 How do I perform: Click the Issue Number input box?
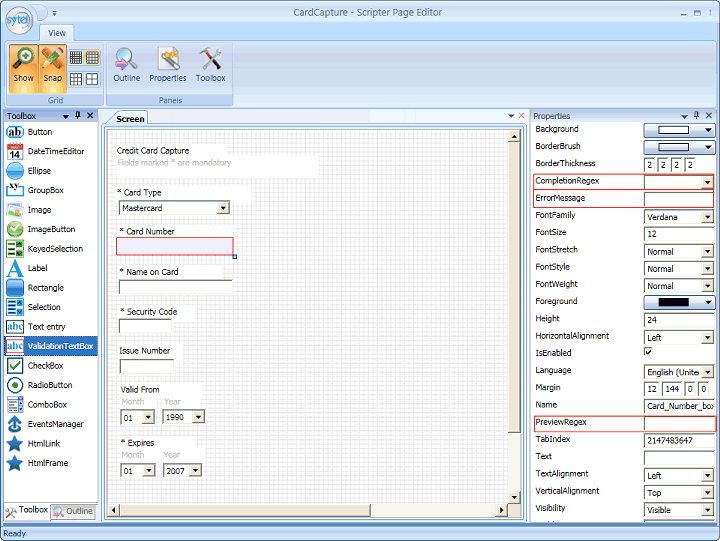point(146,366)
